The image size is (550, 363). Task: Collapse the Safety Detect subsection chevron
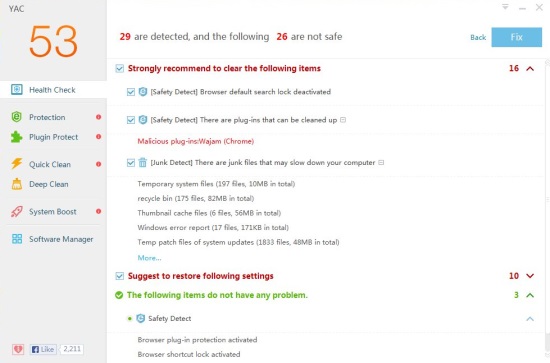click(x=530, y=319)
